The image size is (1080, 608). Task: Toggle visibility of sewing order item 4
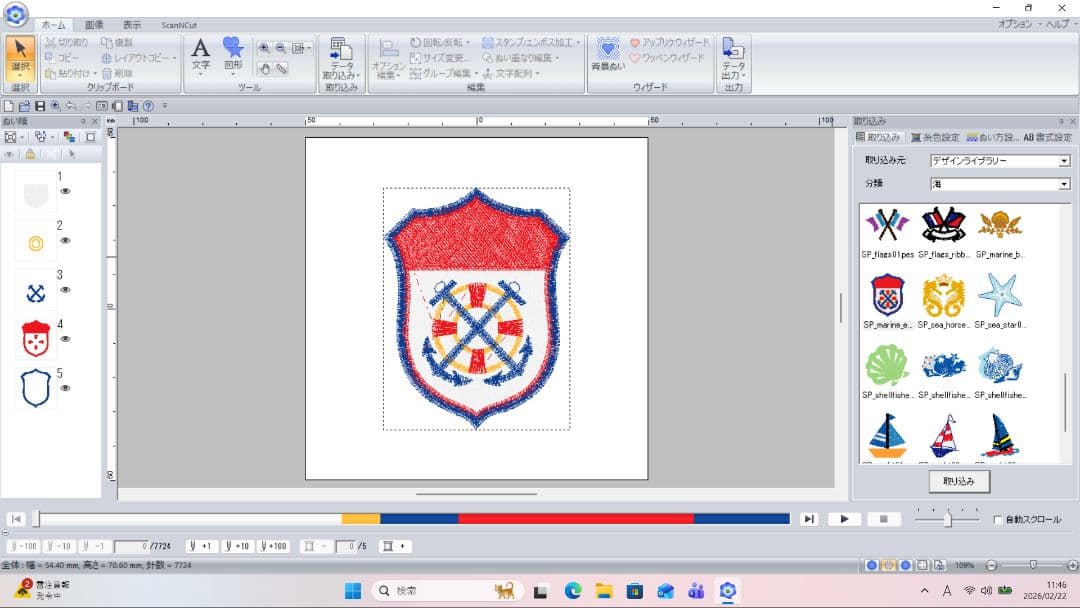click(x=65, y=339)
